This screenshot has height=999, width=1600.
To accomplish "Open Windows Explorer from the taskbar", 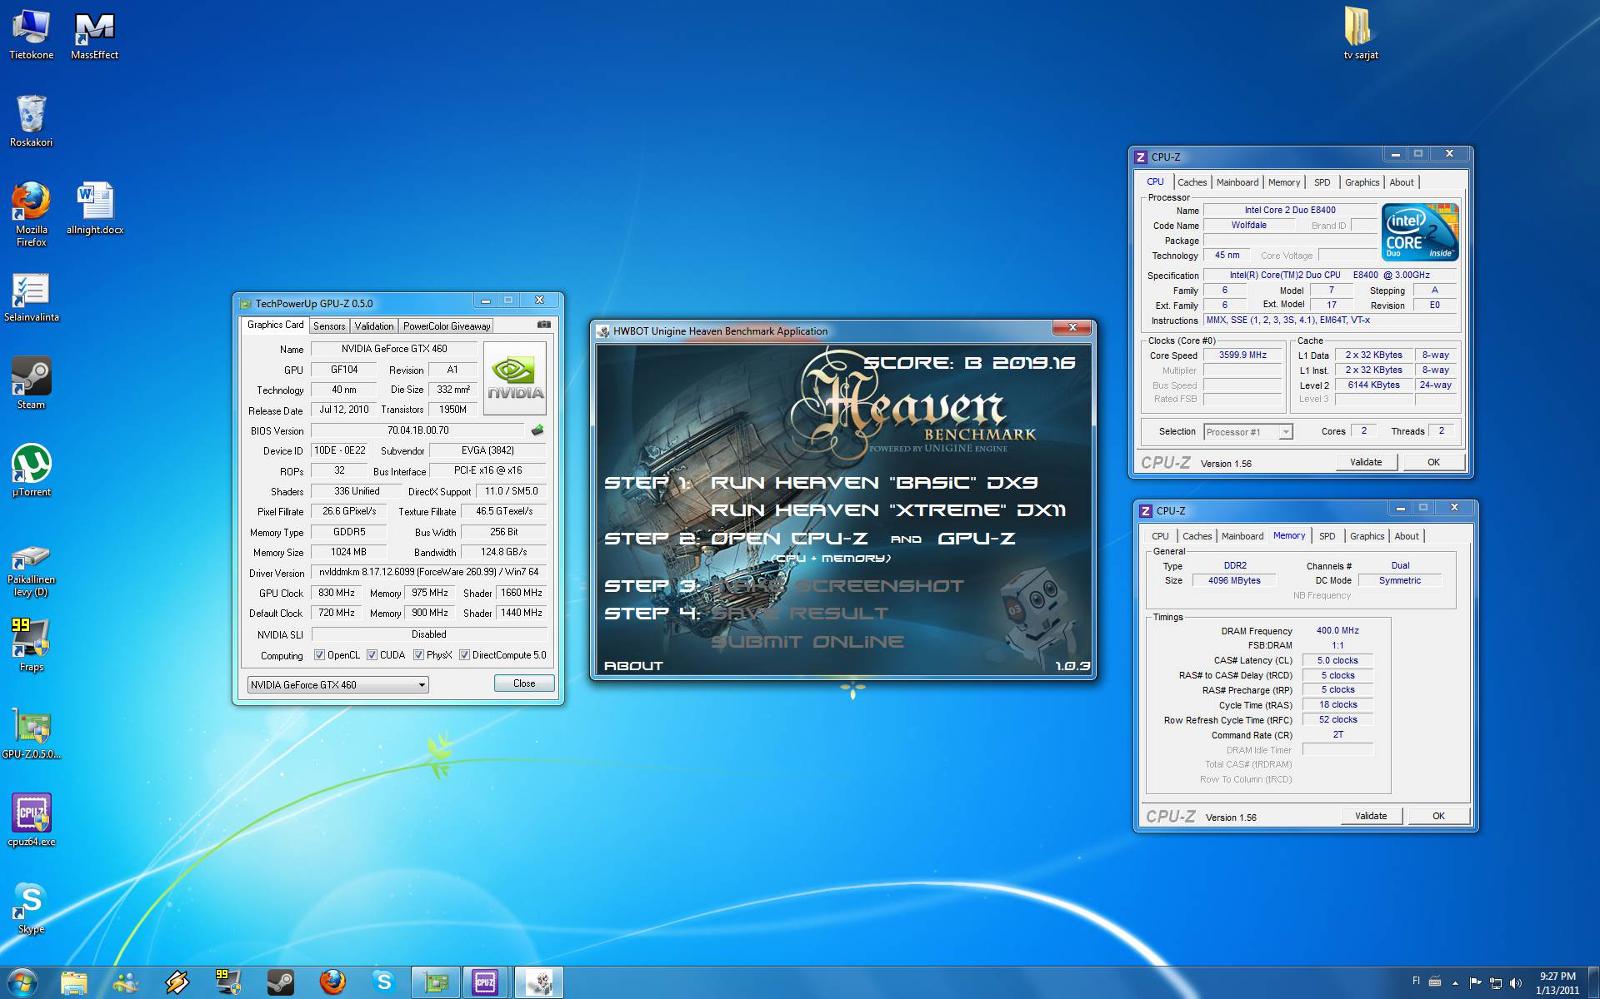I will (x=74, y=982).
